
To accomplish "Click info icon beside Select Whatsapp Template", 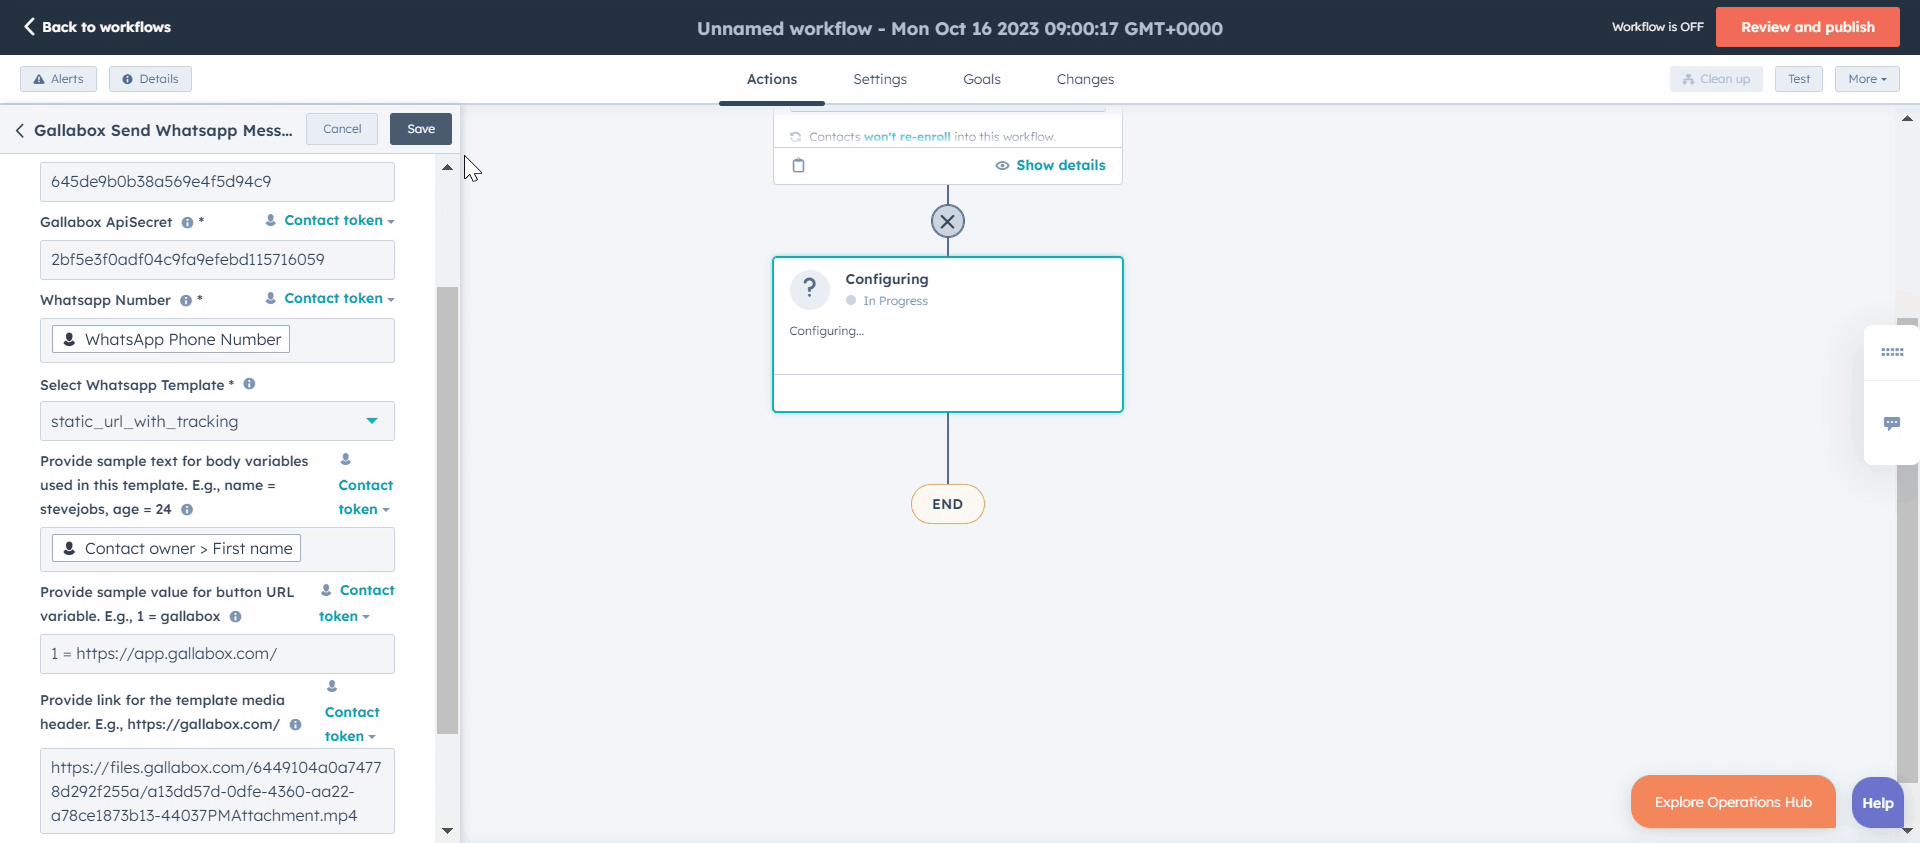I will 249,384.
